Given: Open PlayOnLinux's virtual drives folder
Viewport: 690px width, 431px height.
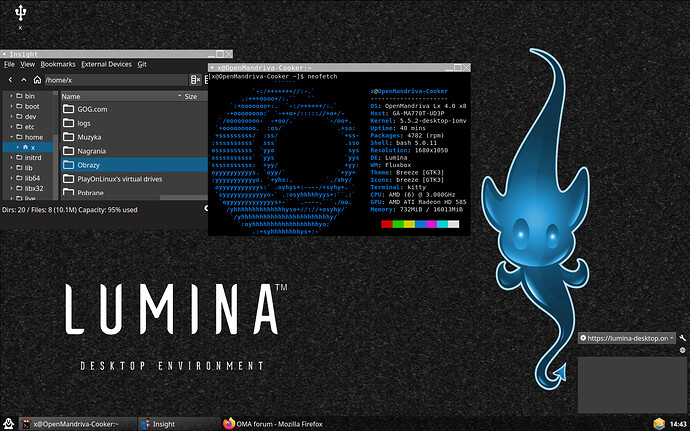Looking at the screenshot, I should tap(120, 179).
